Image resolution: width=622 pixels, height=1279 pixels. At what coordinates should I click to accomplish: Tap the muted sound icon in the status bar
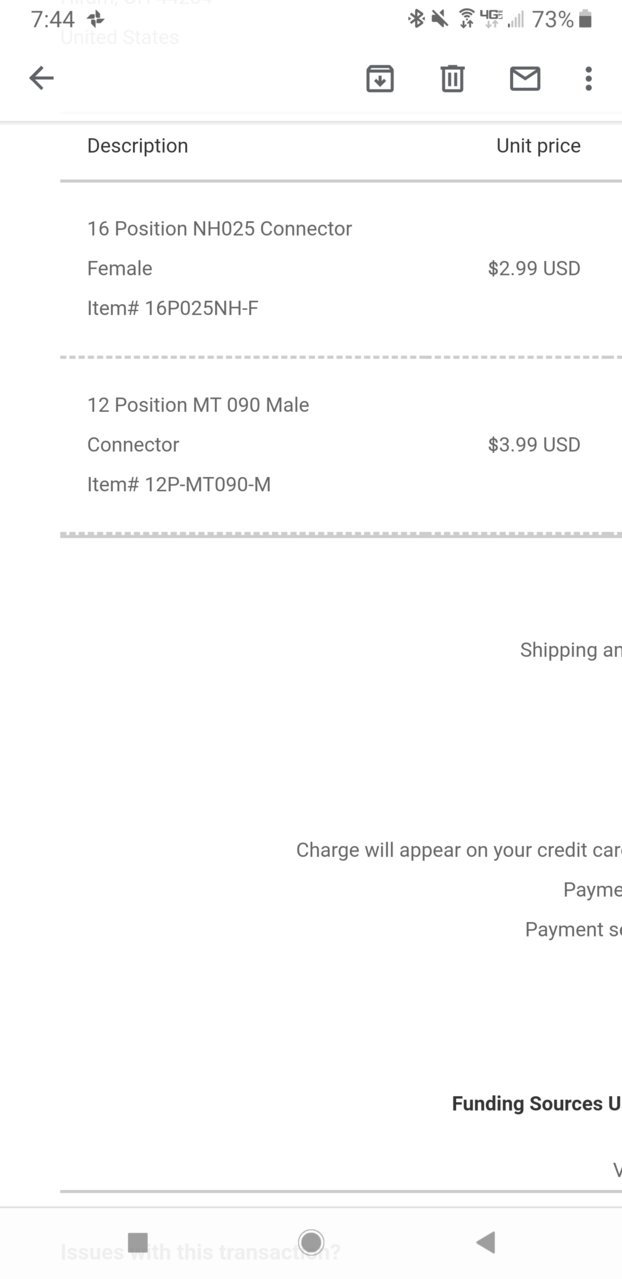pyautogui.click(x=440, y=19)
